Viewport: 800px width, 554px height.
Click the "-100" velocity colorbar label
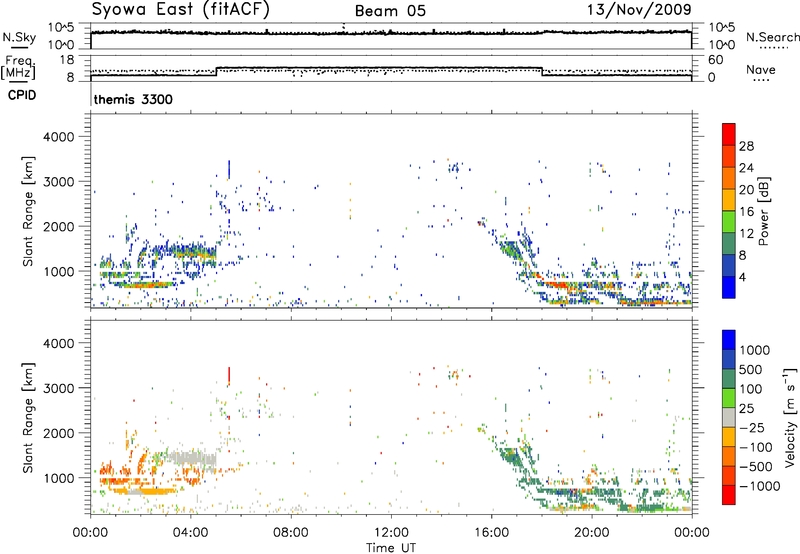756,447
